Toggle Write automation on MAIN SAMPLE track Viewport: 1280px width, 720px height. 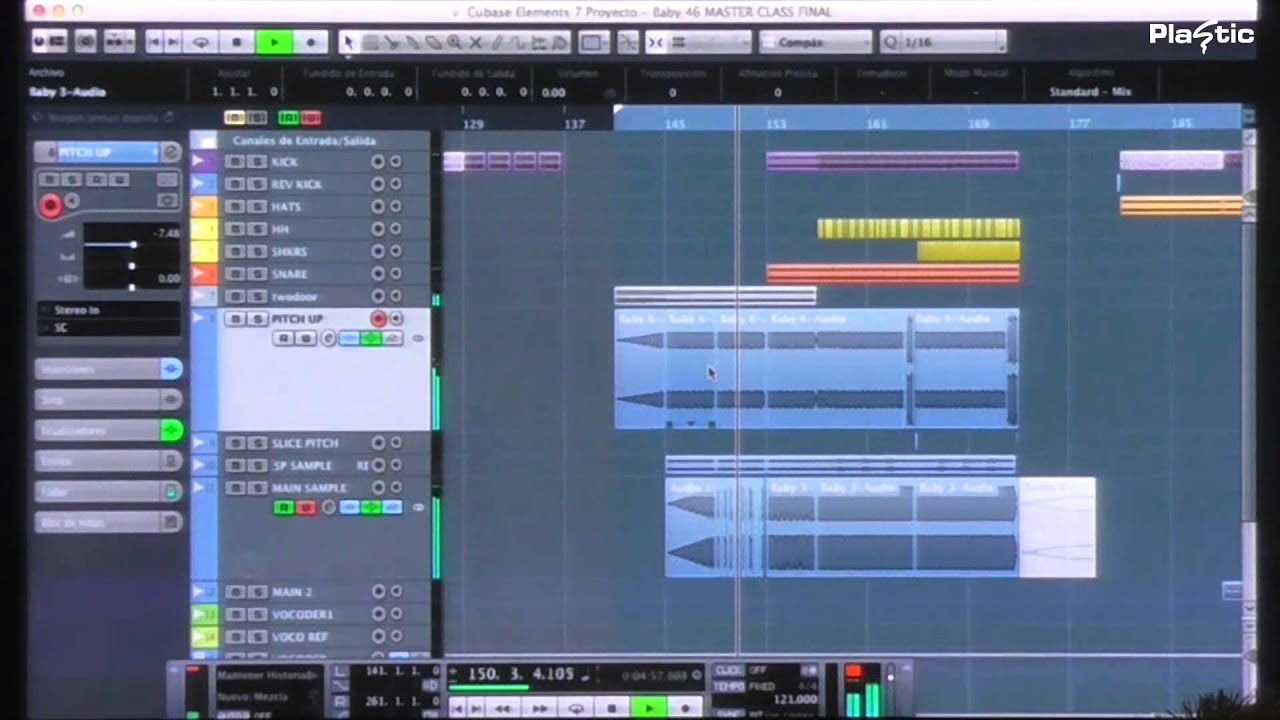306,508
